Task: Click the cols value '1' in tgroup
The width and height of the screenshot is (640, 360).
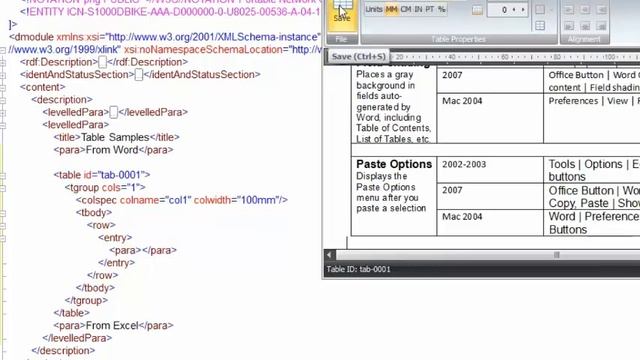Action: [x=132, y=187]
